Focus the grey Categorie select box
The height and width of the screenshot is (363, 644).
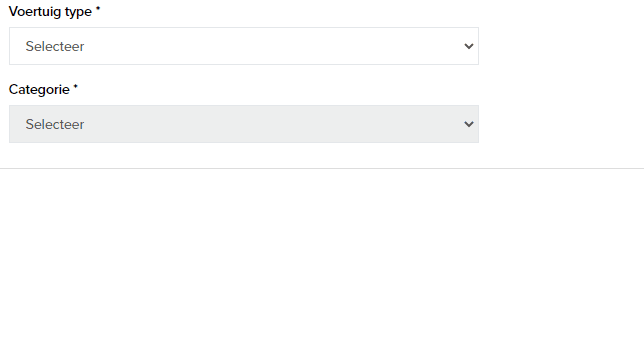[244, 124]
